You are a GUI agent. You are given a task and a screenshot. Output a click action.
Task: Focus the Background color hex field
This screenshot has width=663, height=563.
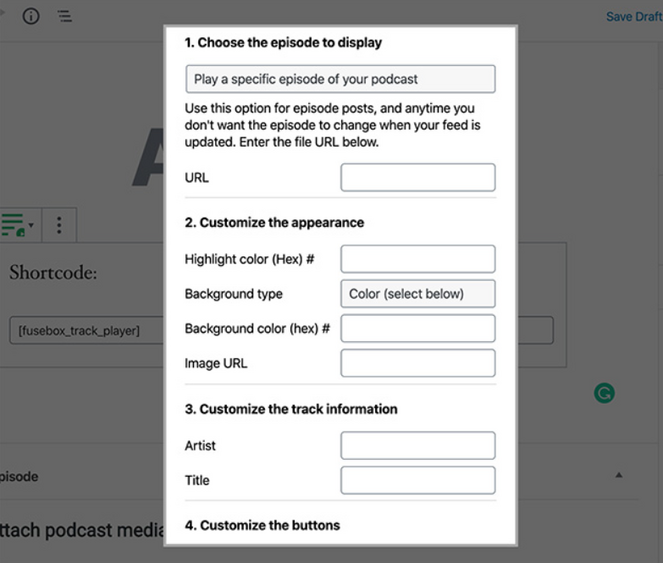click(x=417, y=328)
